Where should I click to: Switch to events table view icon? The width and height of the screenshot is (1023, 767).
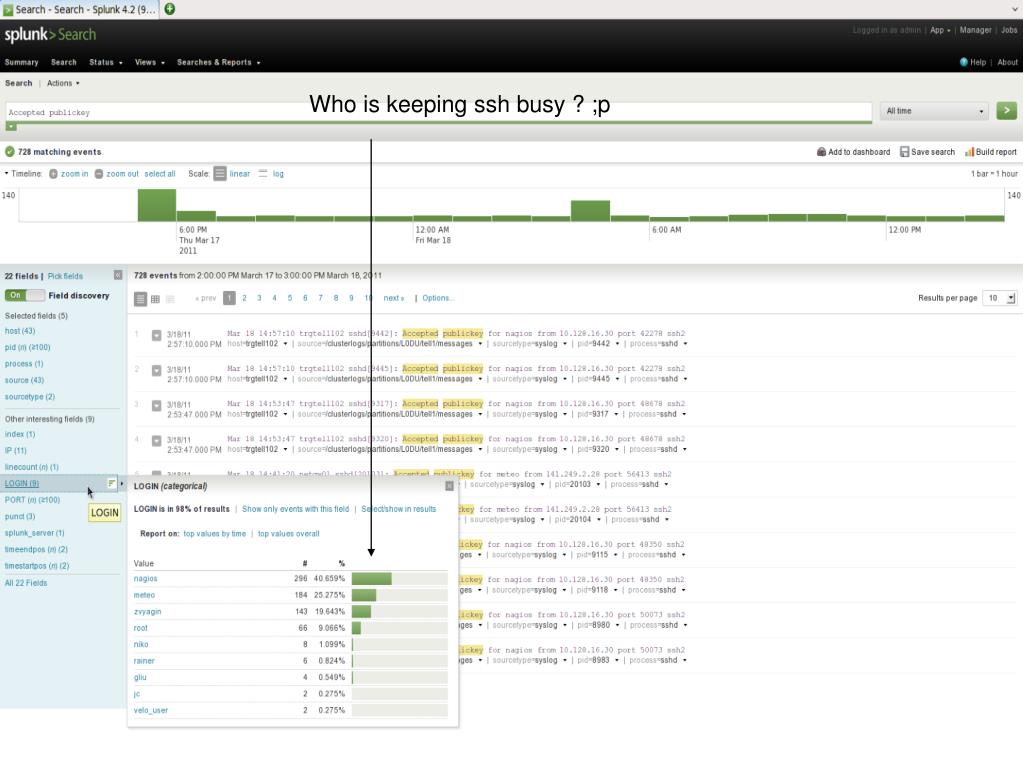click(155, 299)
